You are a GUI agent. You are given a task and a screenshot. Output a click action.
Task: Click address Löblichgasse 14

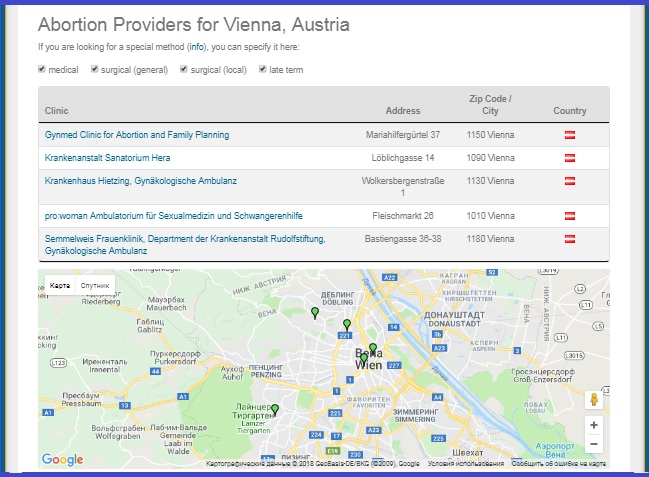(x=403, y=158)
